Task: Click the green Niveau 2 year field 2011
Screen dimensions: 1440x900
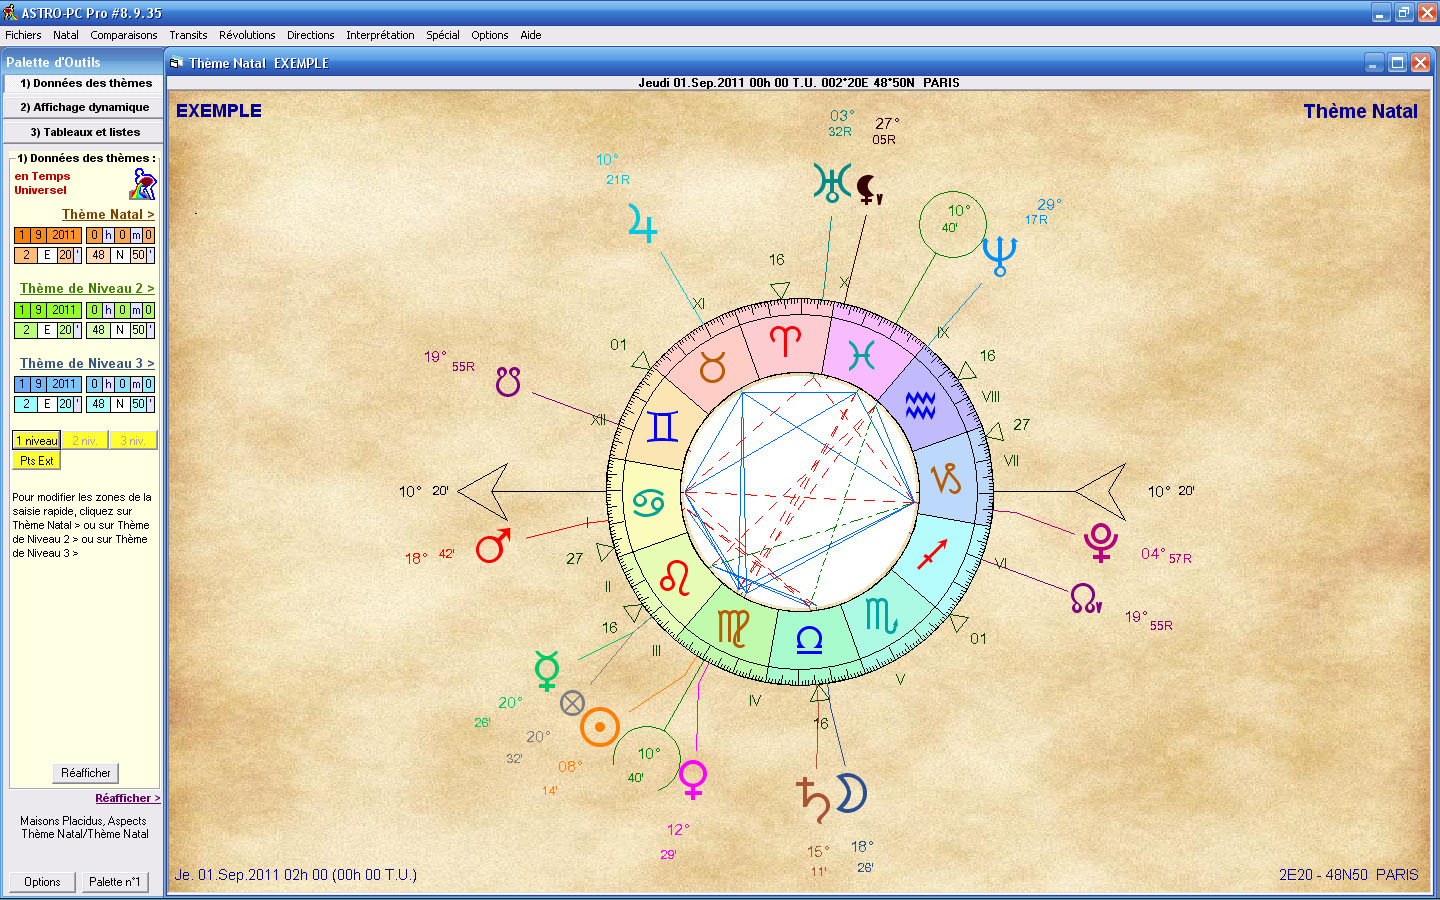Action: (x=64, y=311)
